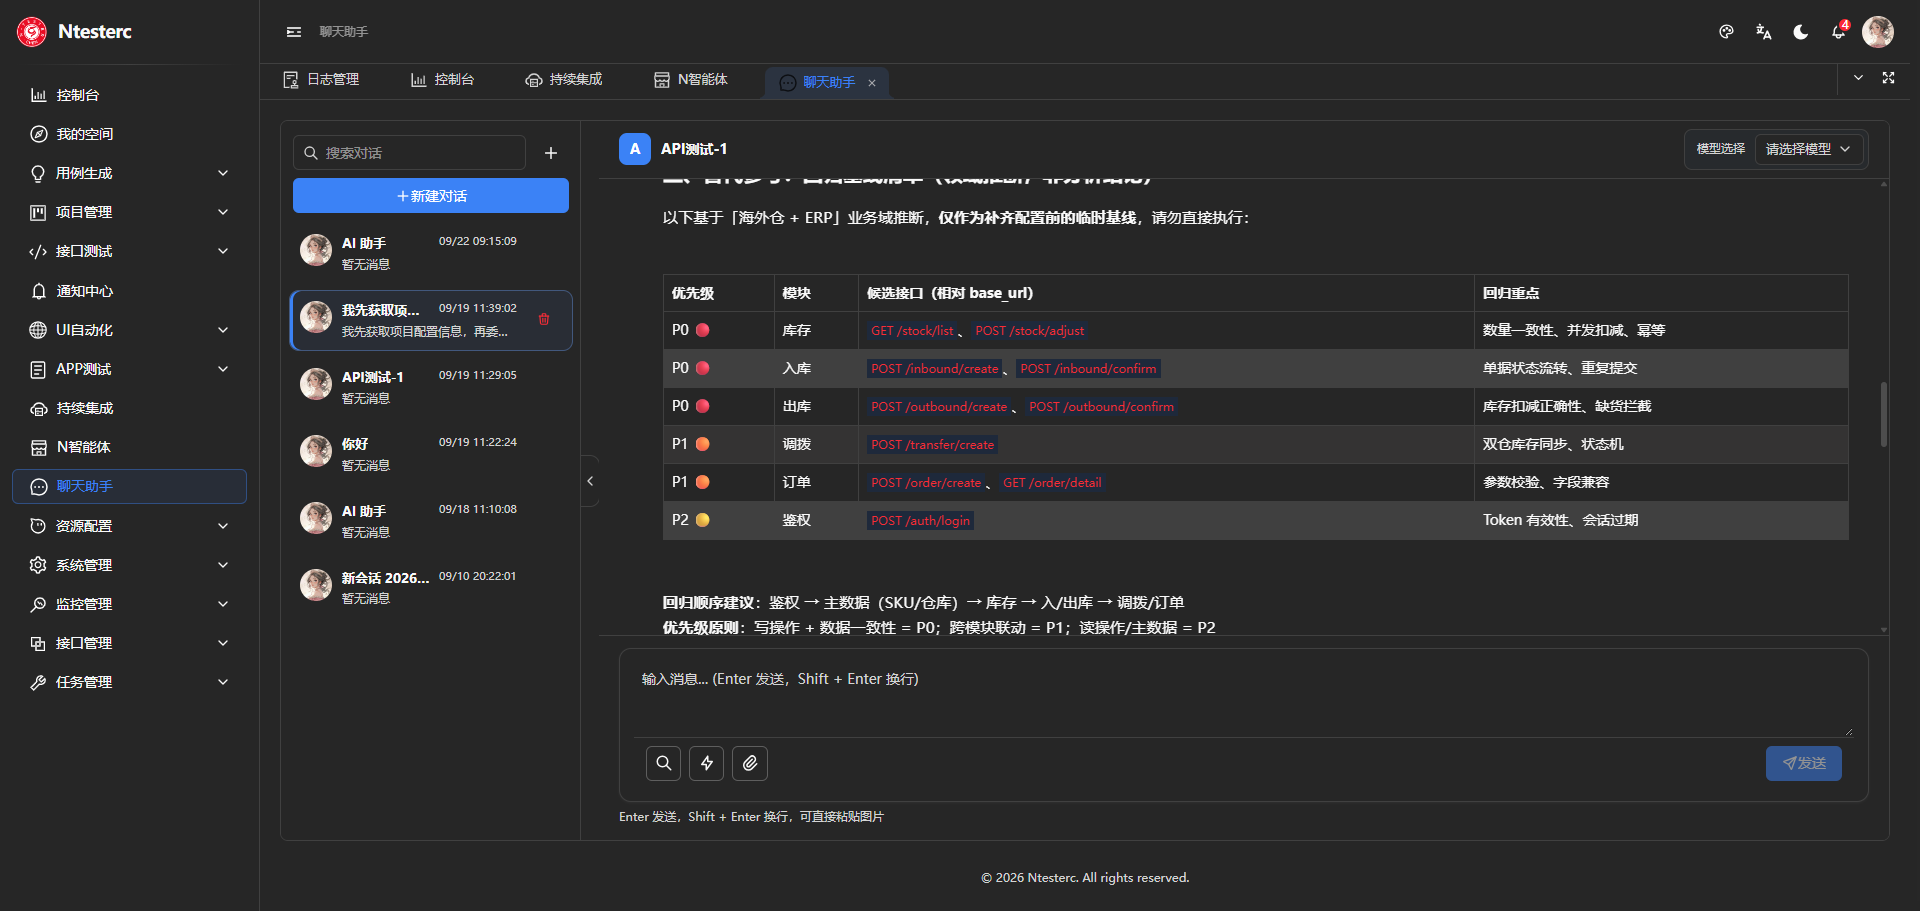Delete the 我先获取项... conversation
This screenshot has height=911, width=1920.
pos(544,319)
